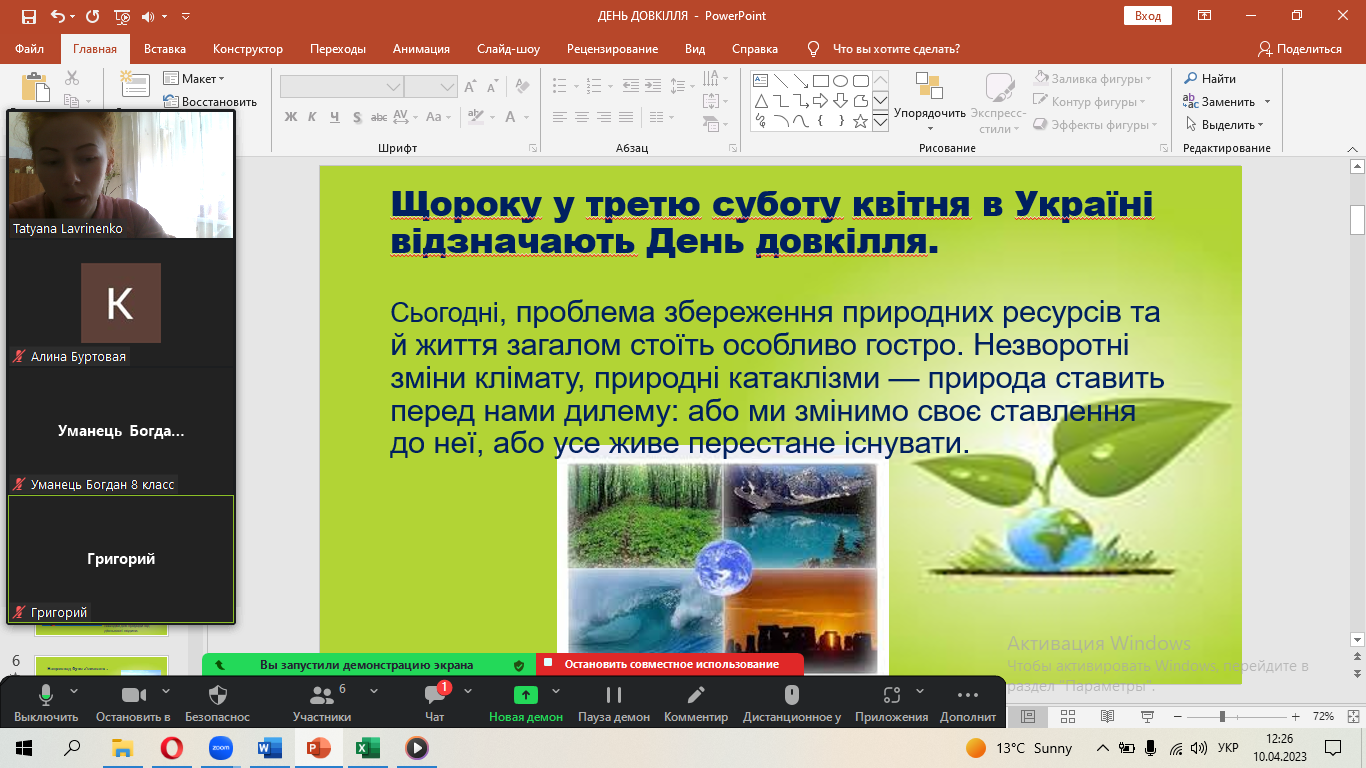Open Zoom security shield icon

(217, 696)
